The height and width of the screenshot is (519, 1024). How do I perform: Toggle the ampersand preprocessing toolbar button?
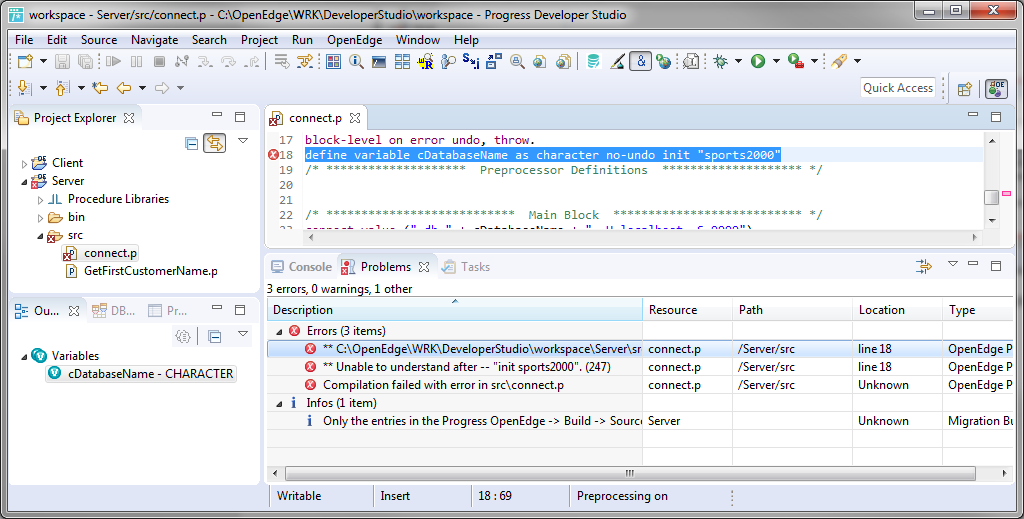click(641, 61)
